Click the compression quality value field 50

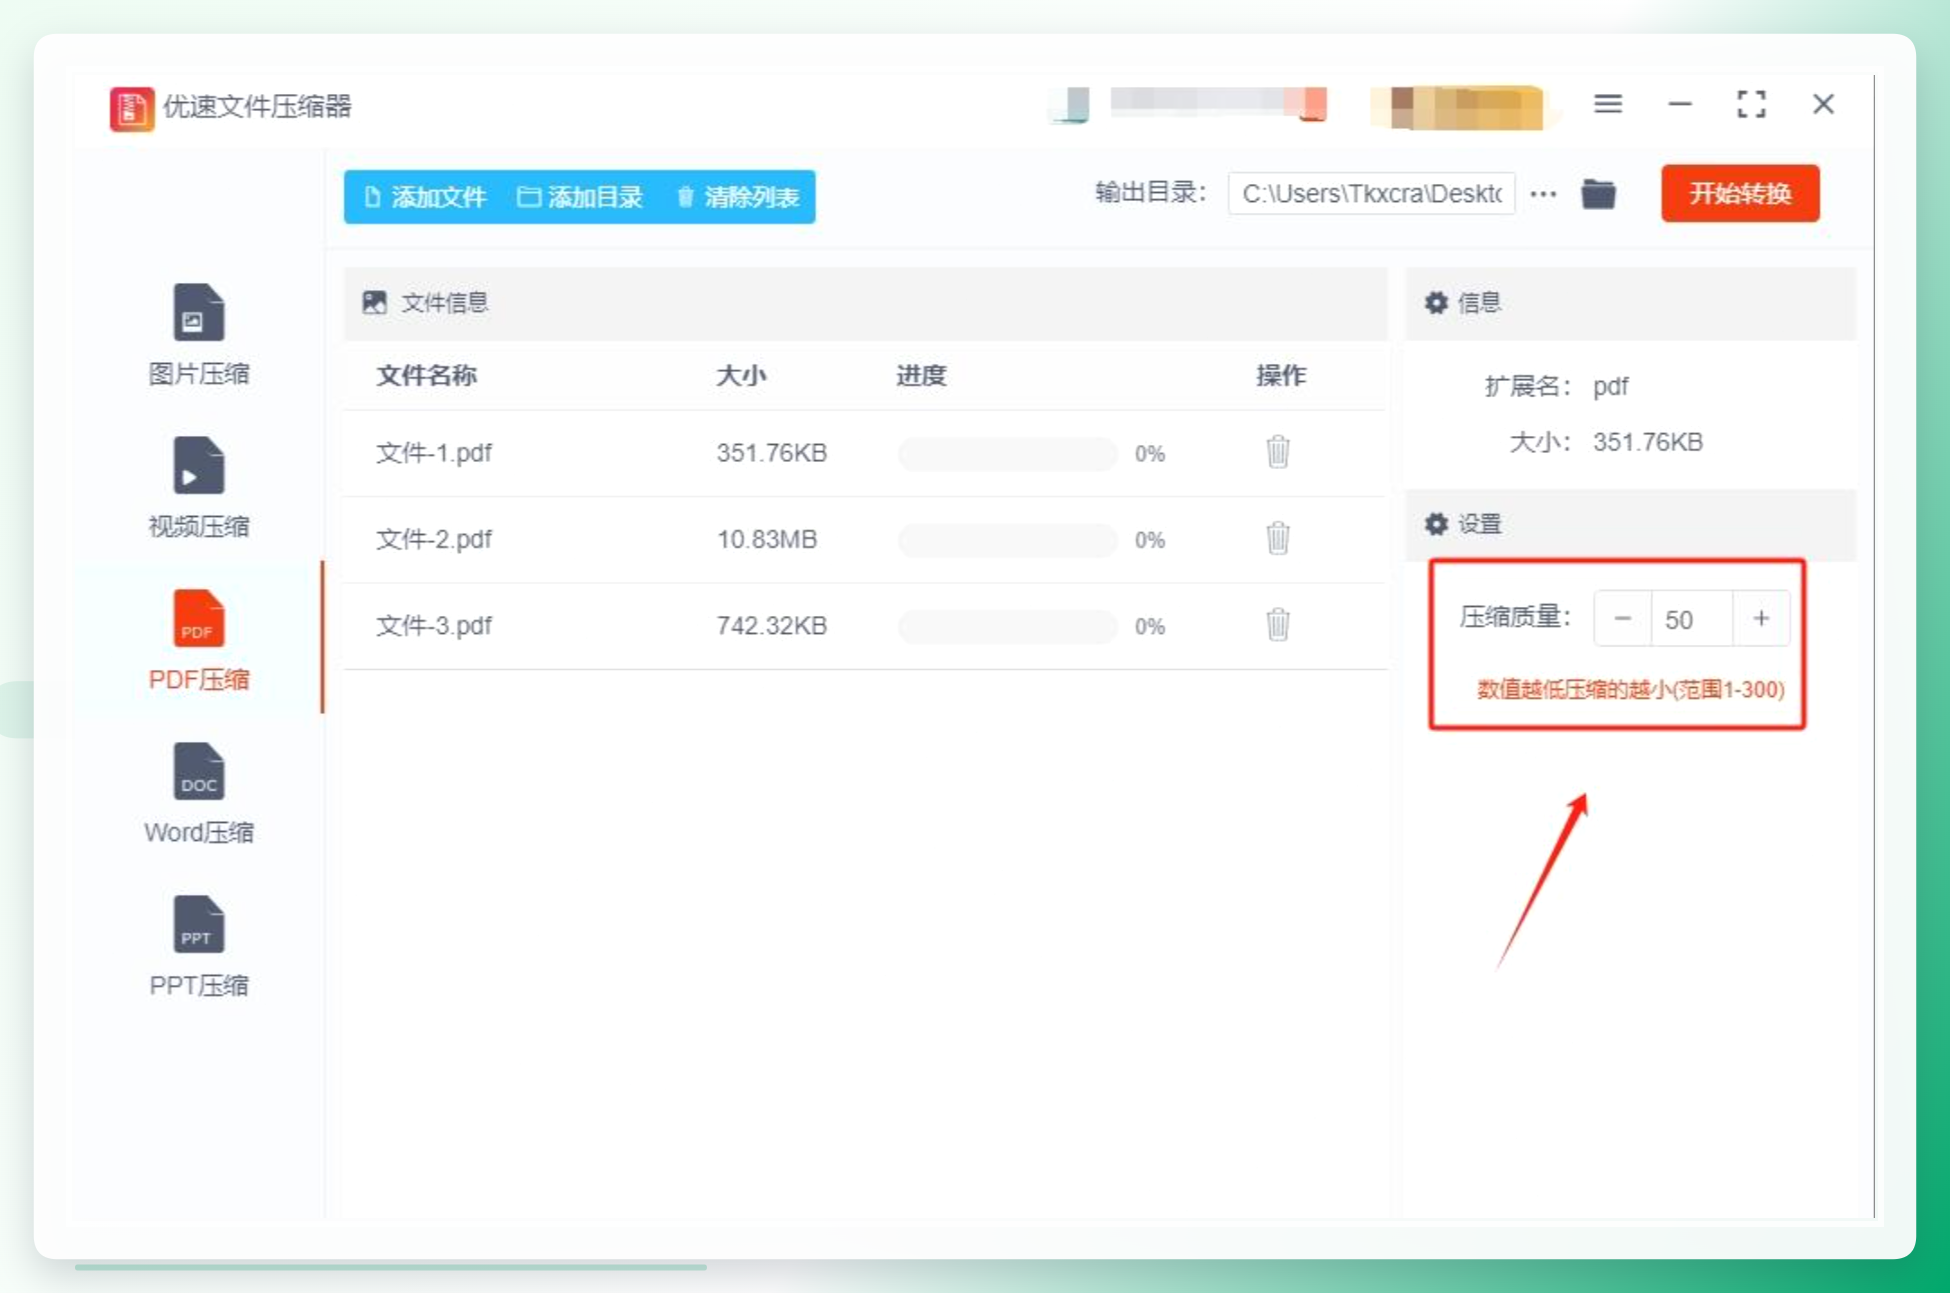(1691, 619)
